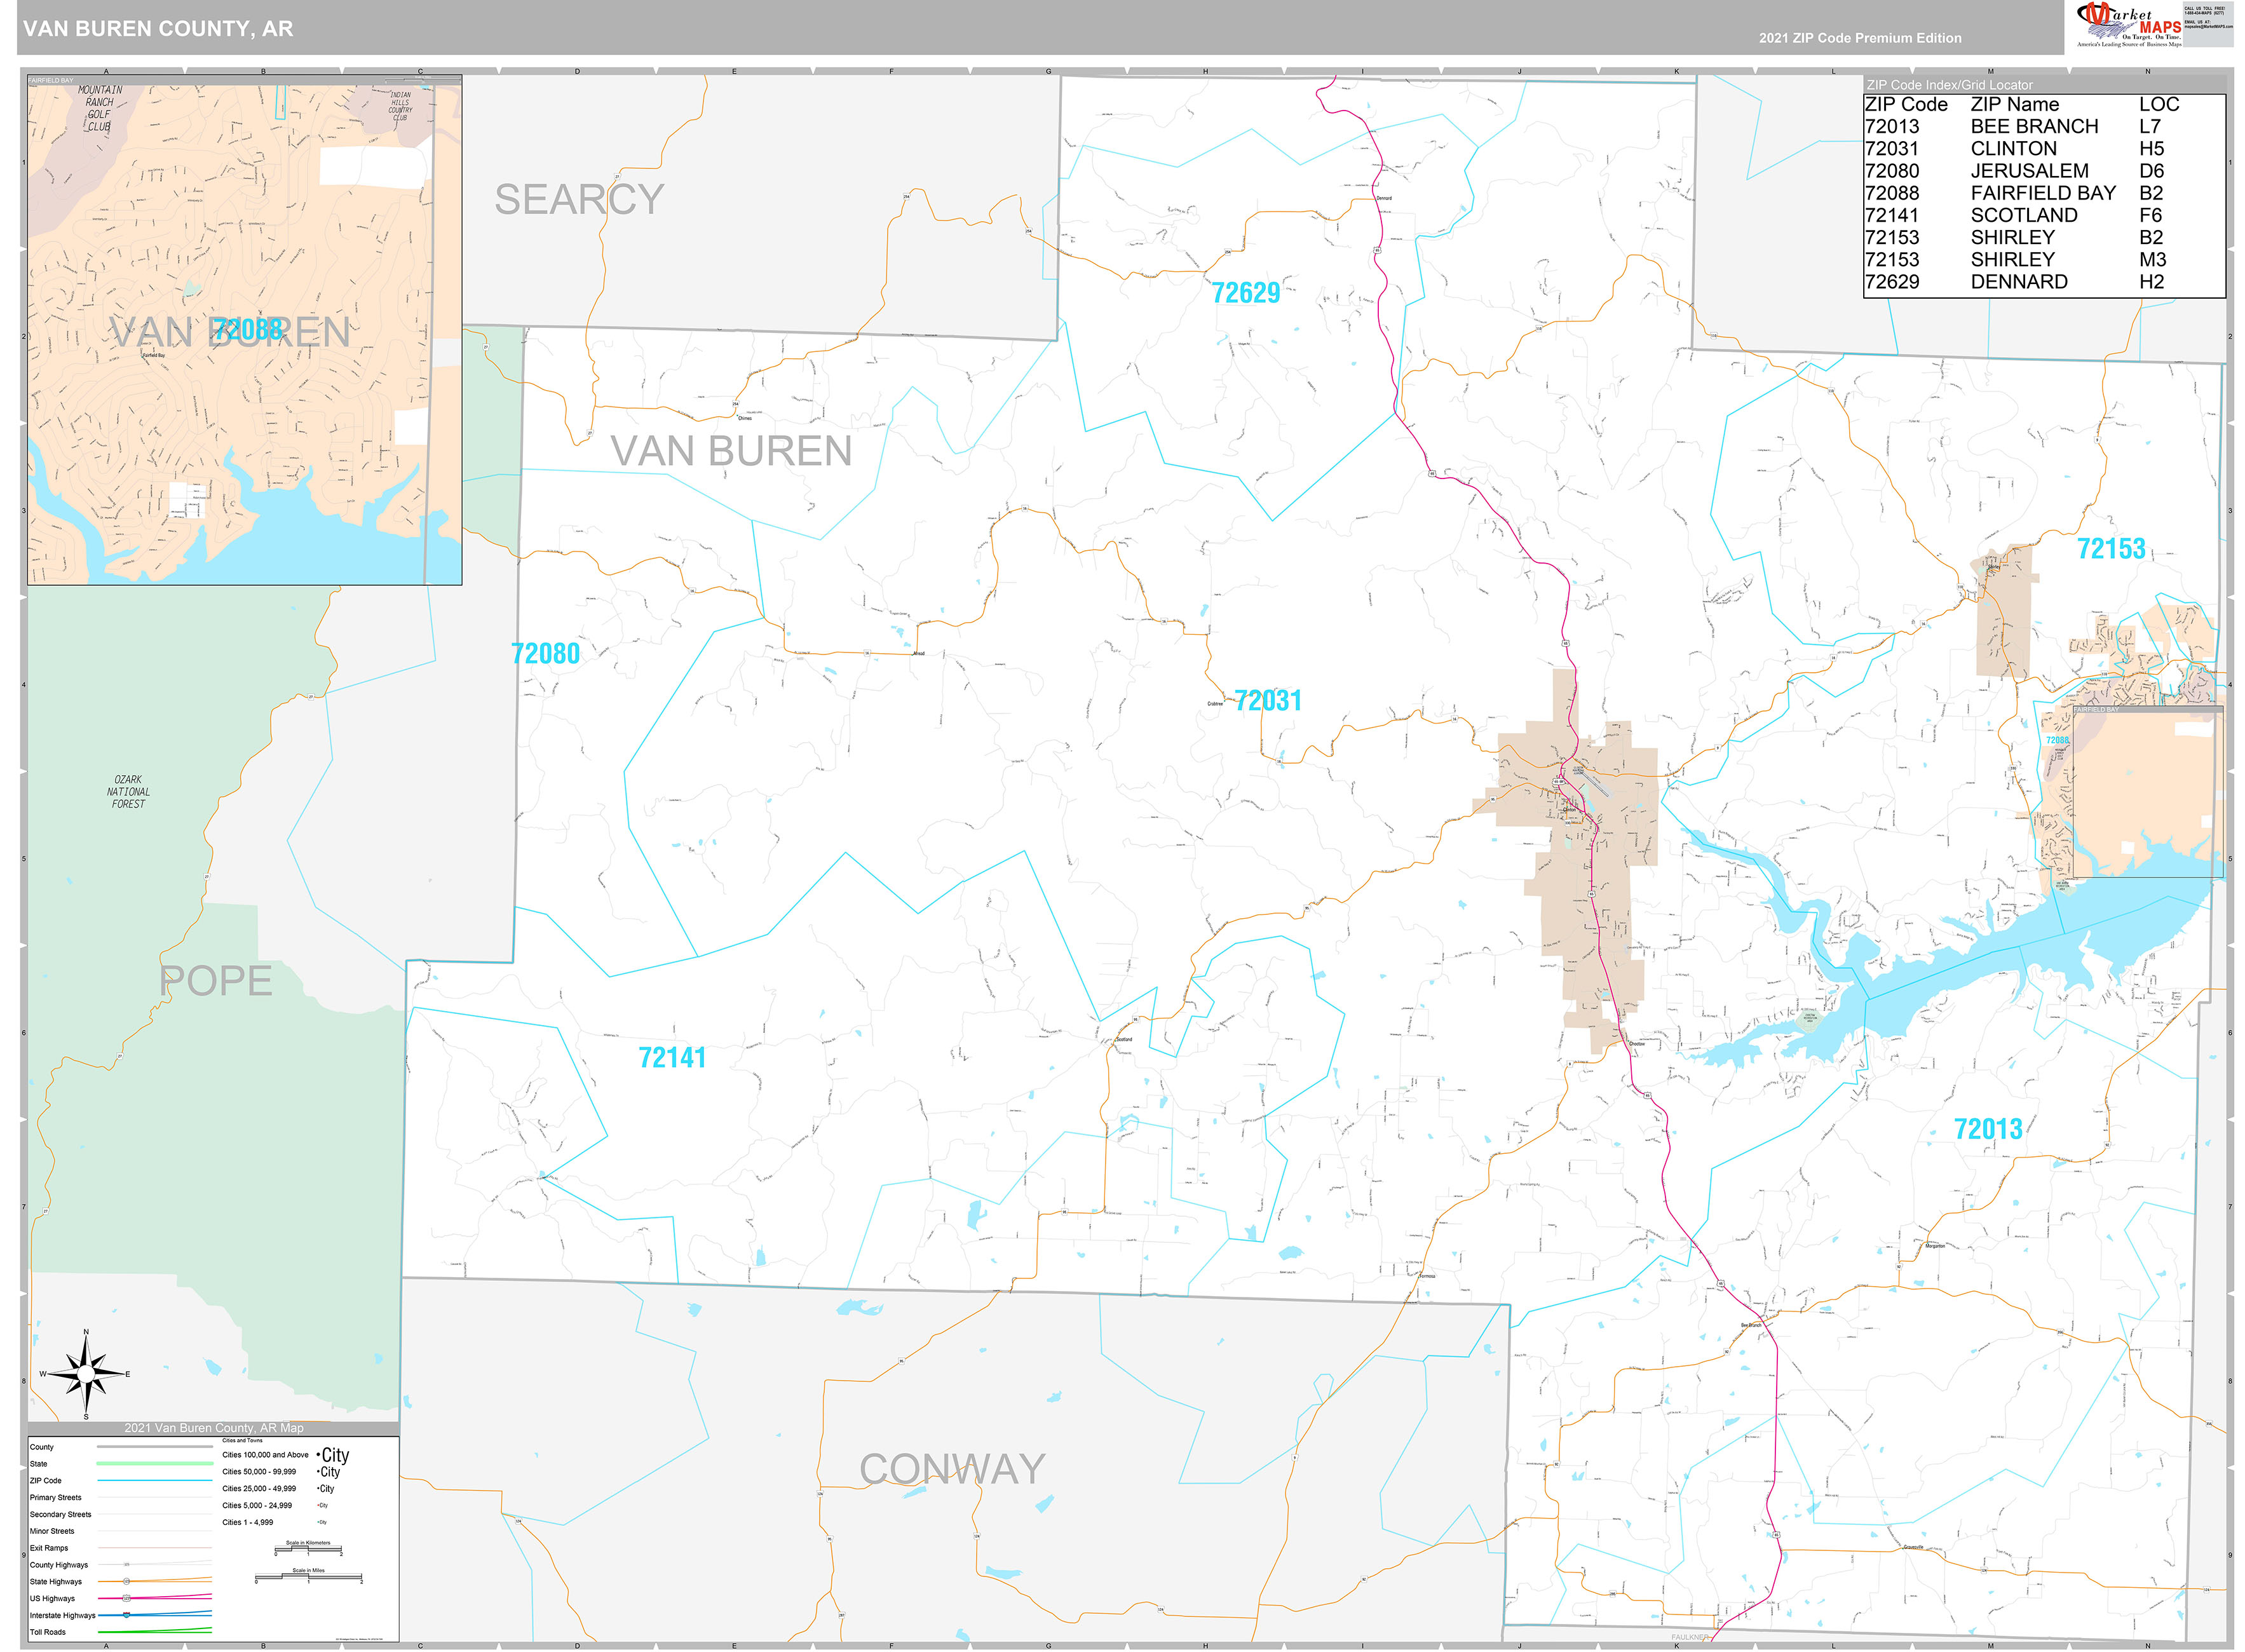Click the Interstate Highways shield symbol in legend

[x=127, y=1616]
